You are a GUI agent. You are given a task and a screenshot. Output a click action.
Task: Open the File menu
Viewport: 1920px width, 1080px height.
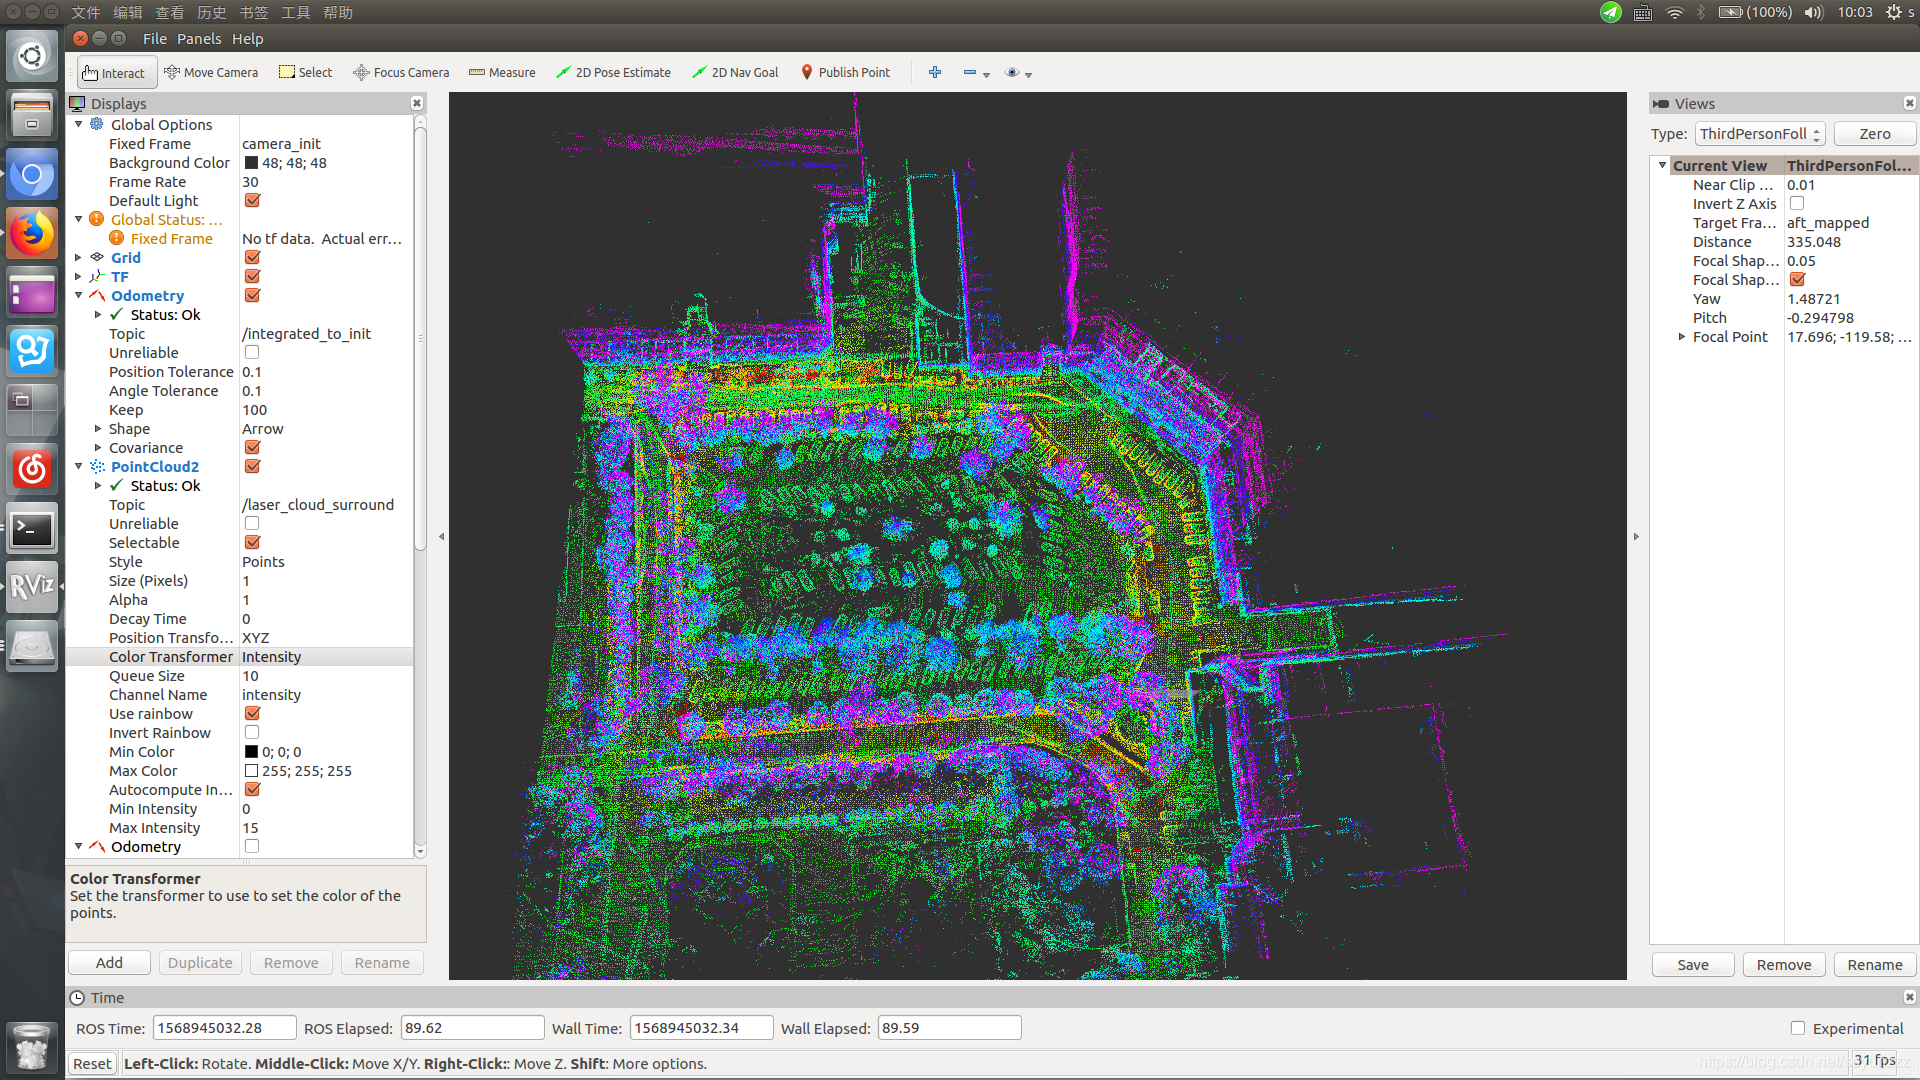[155, 39]
